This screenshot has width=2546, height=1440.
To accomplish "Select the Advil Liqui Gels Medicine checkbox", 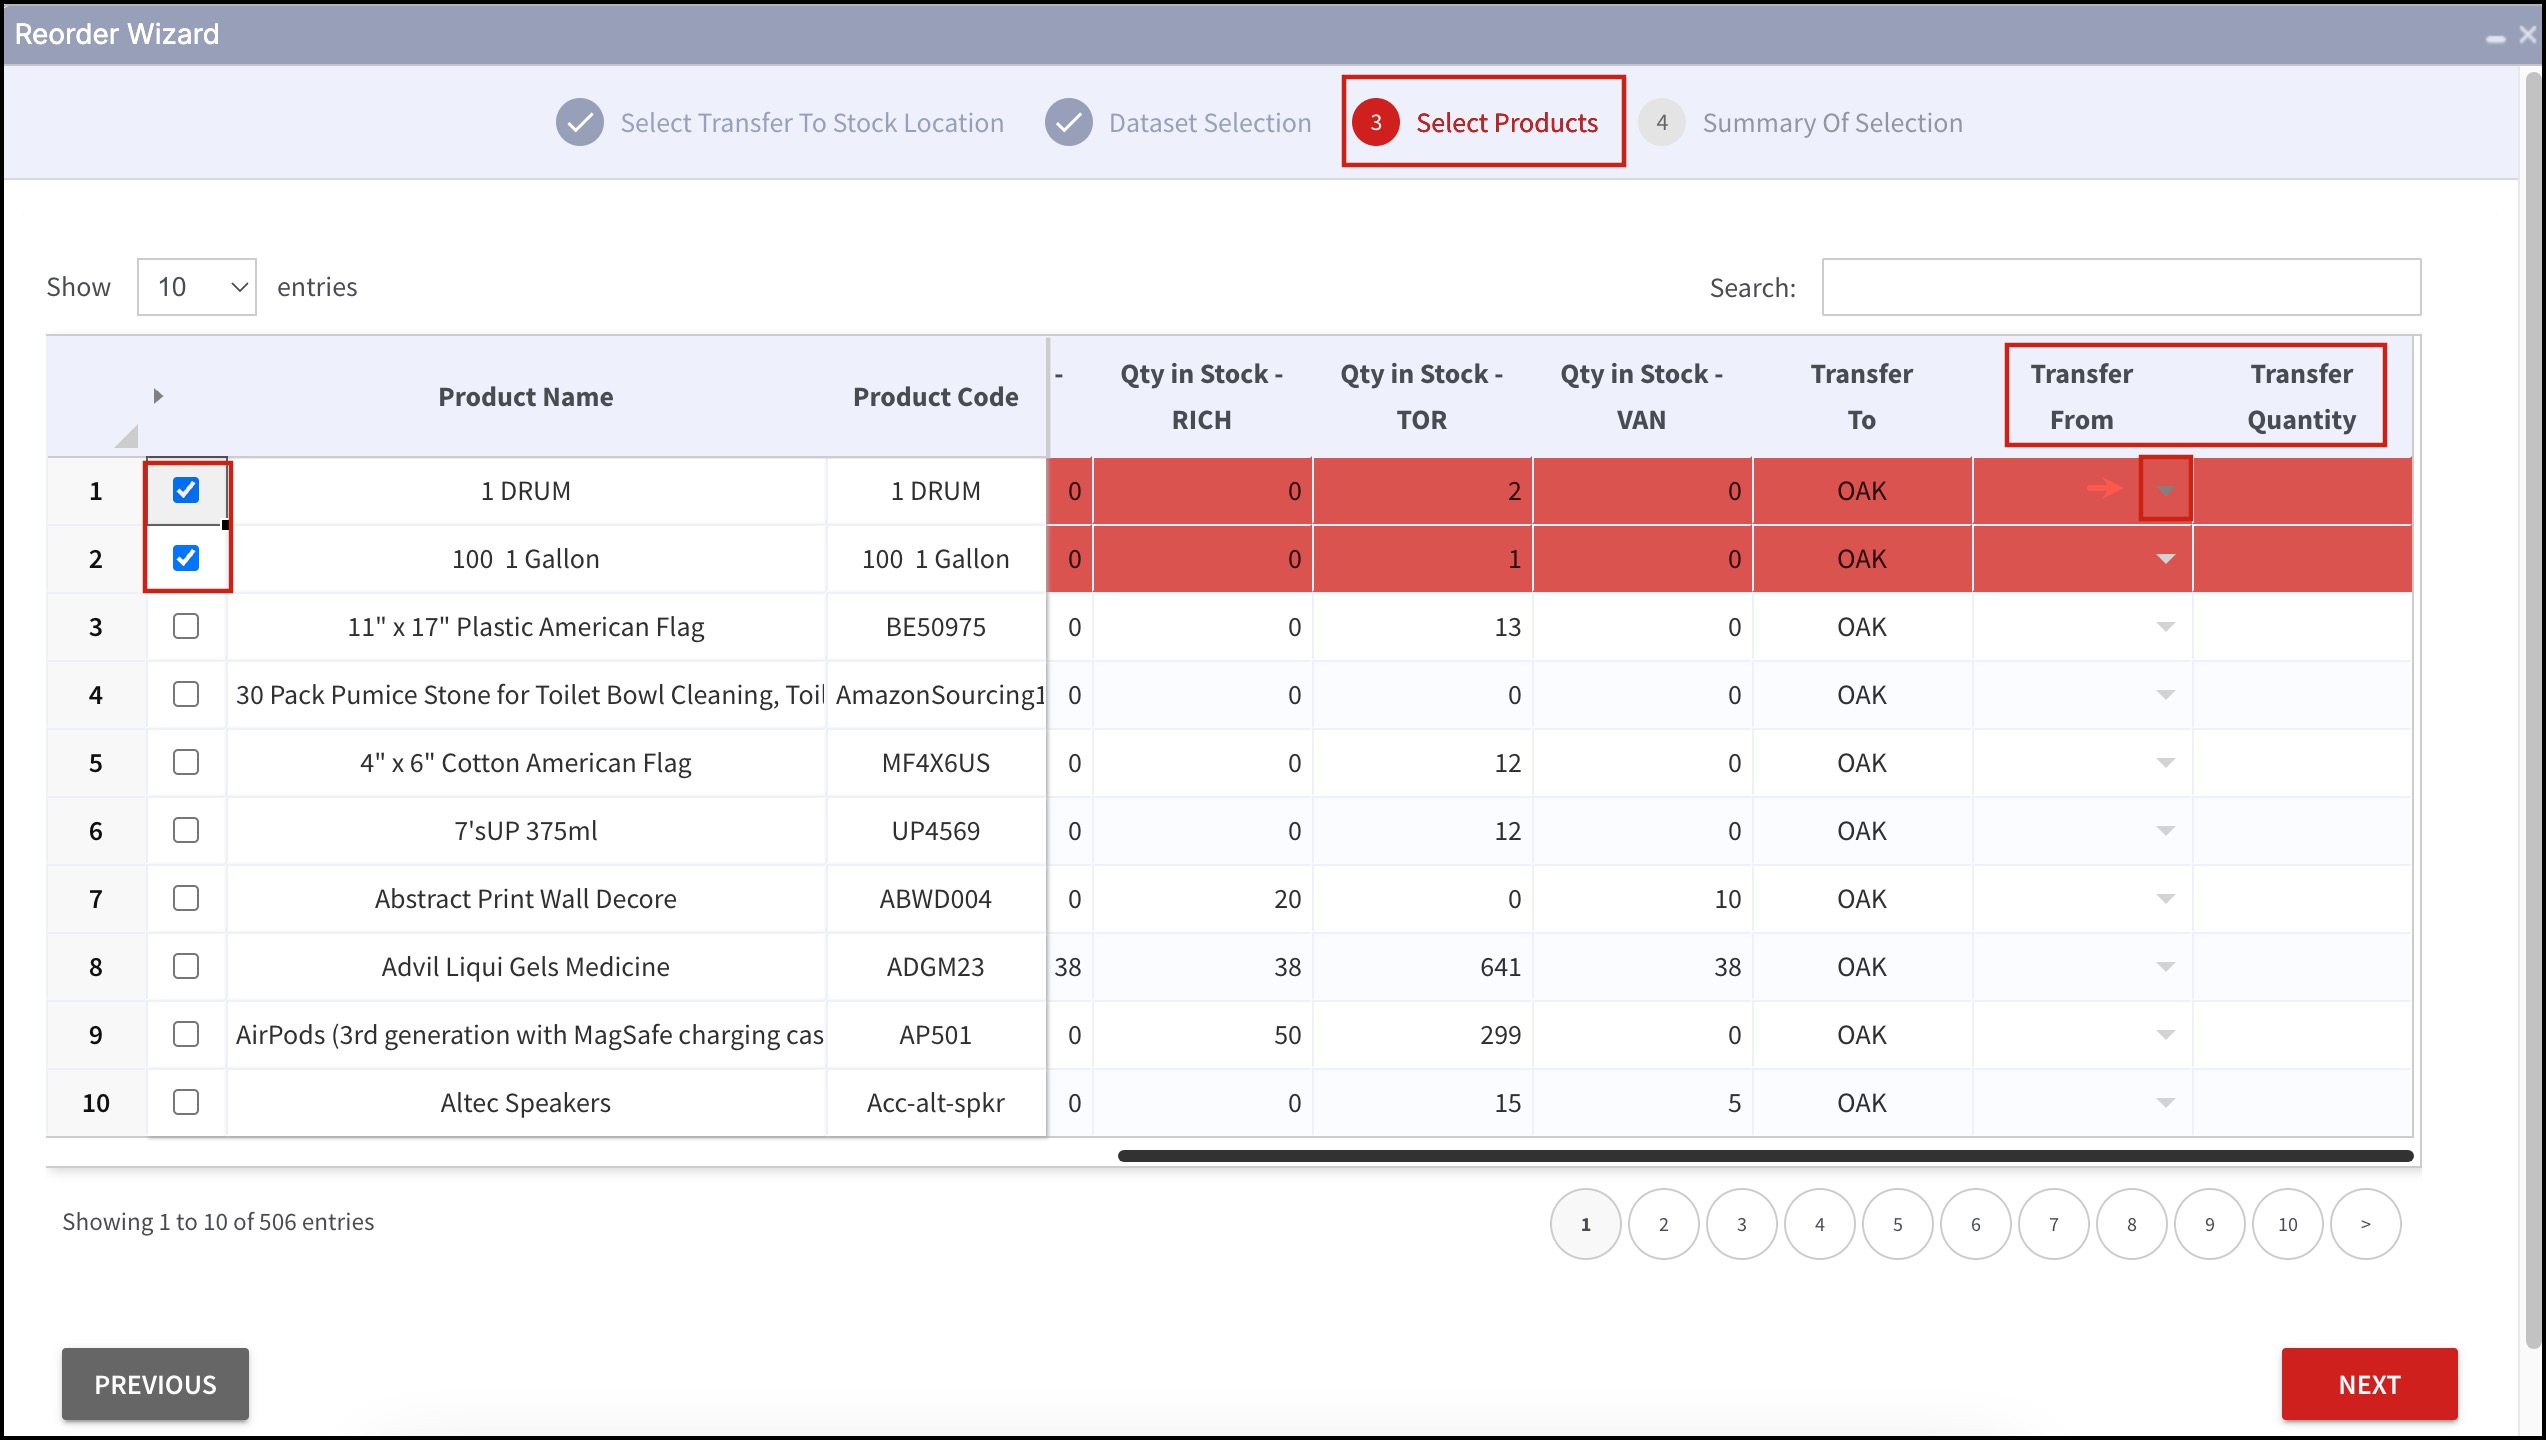I will click(x=186, y=966).
